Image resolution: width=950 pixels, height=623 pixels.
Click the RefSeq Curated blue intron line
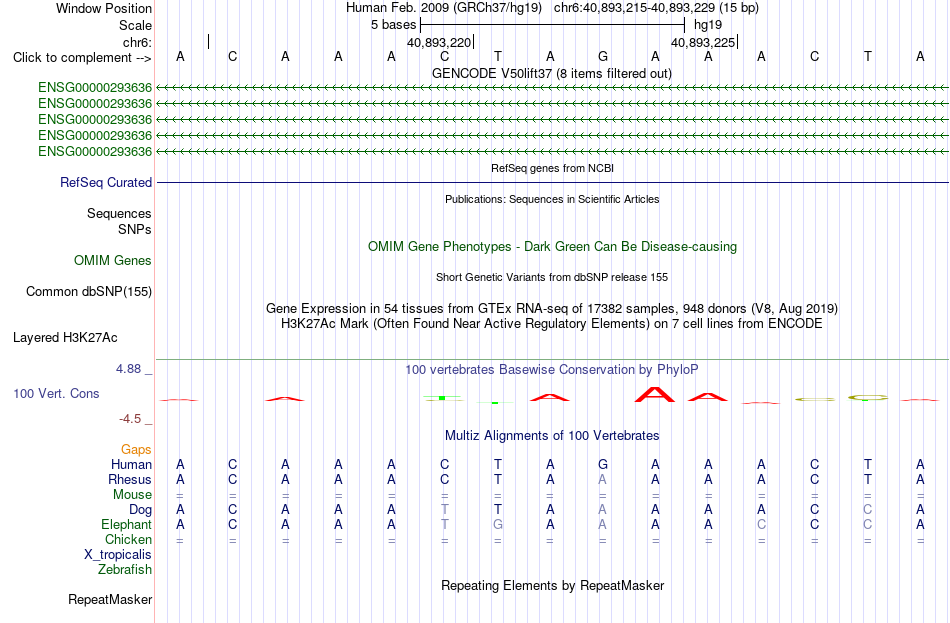coord(552,182)
